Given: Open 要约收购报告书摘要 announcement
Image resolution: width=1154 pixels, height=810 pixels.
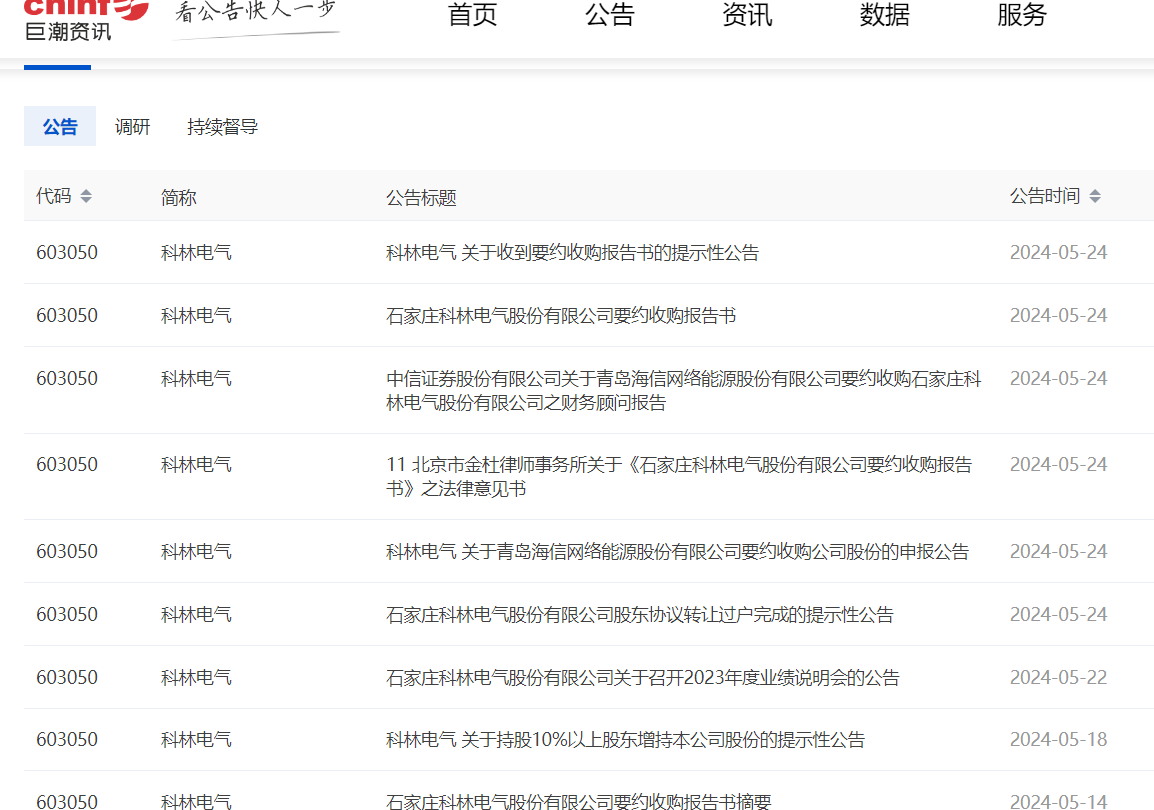Looking at the screenshot, I should 578,801.
